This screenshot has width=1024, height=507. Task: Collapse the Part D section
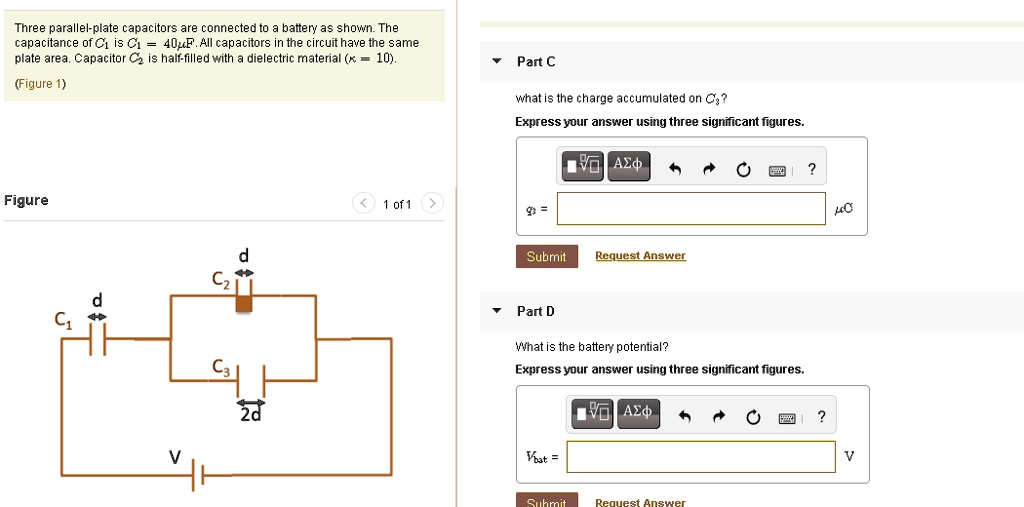[497, 311]
